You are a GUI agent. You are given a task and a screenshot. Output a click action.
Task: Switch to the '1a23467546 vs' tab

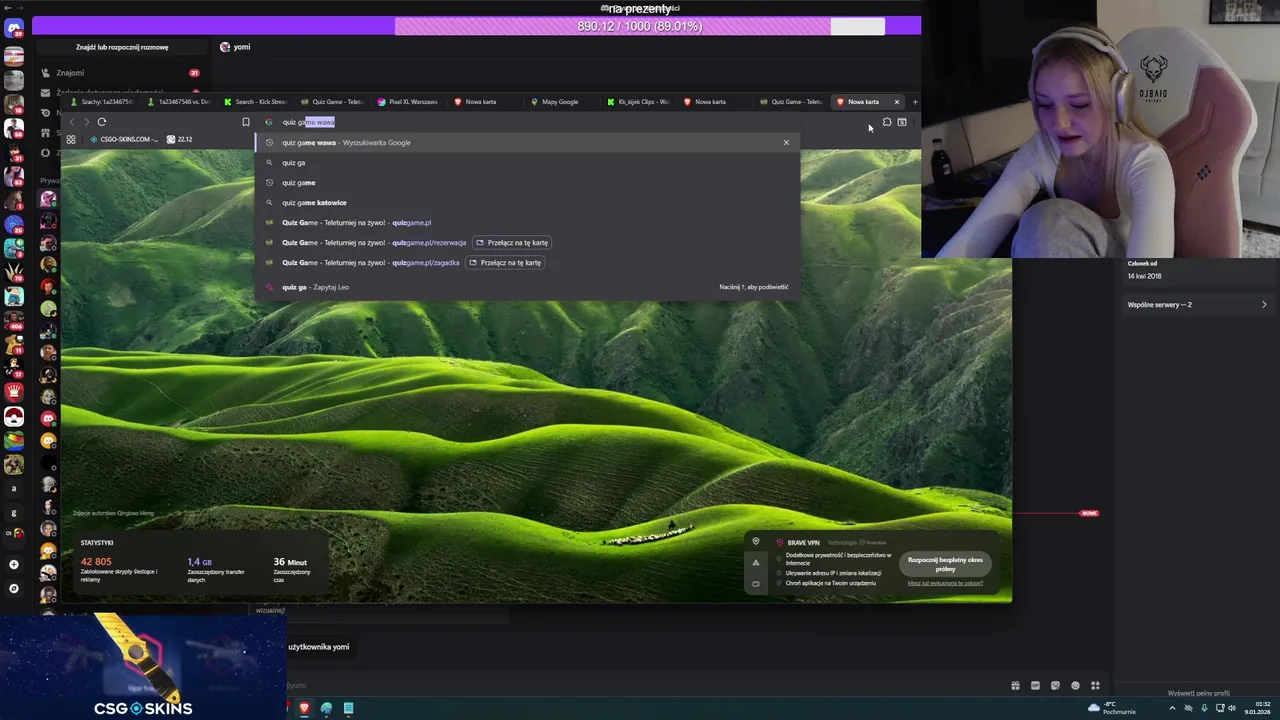(180, 102)
